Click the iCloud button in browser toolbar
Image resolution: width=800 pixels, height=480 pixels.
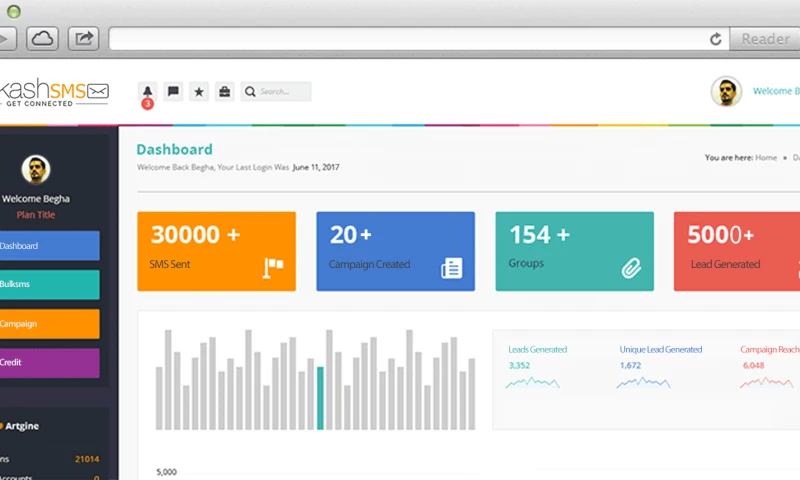pyautogui.click(x=42, y=39)
